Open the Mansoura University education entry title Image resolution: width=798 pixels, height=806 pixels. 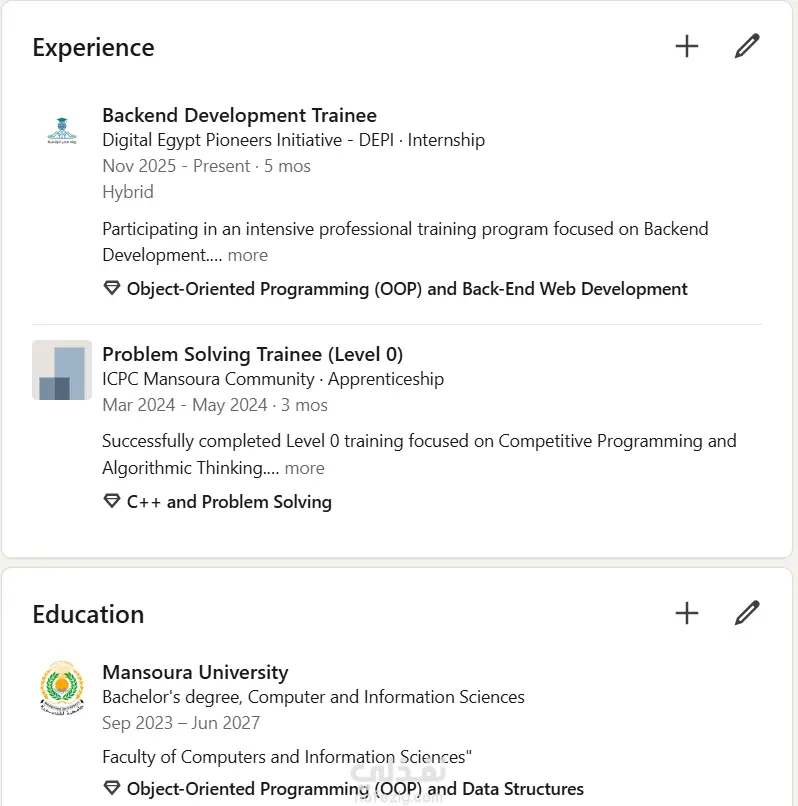[x=195, y=672]
